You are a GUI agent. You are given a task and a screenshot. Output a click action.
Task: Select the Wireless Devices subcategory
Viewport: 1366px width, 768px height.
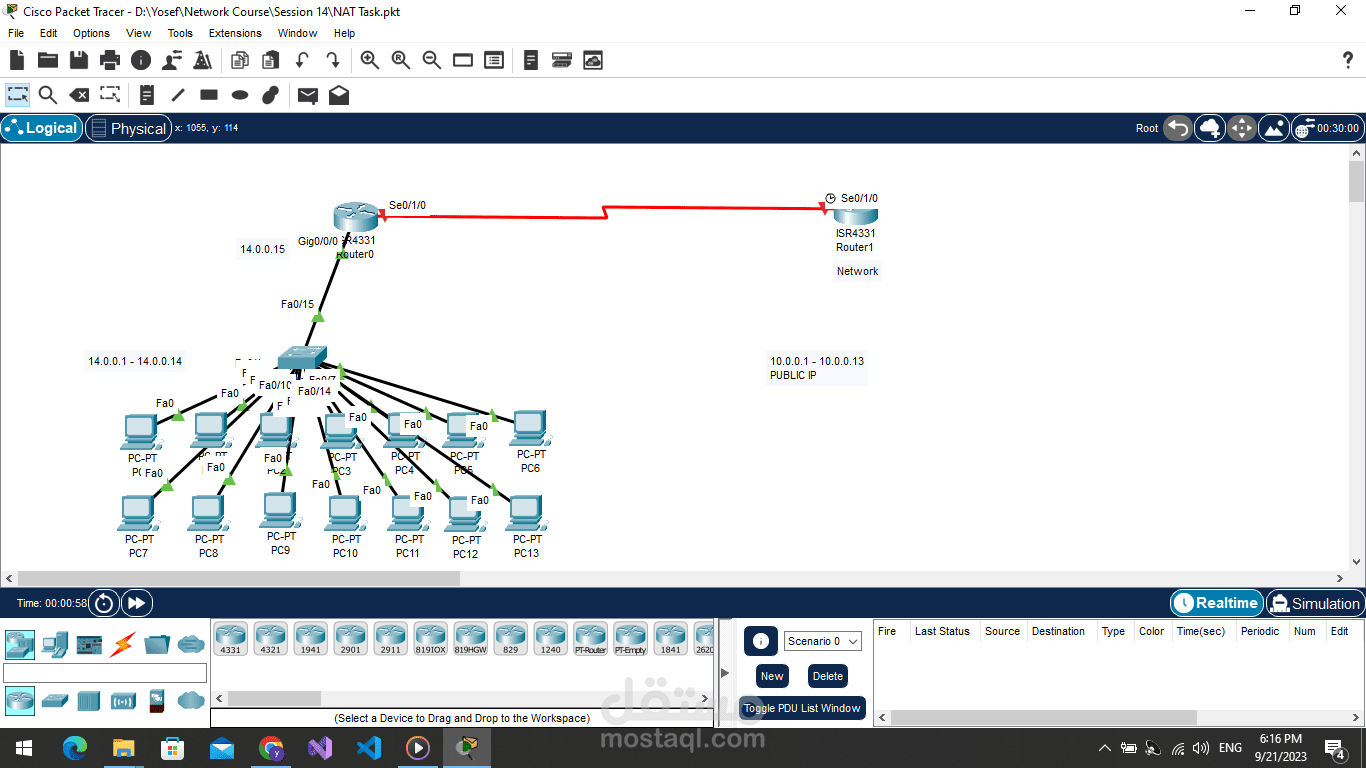point(123,700)
